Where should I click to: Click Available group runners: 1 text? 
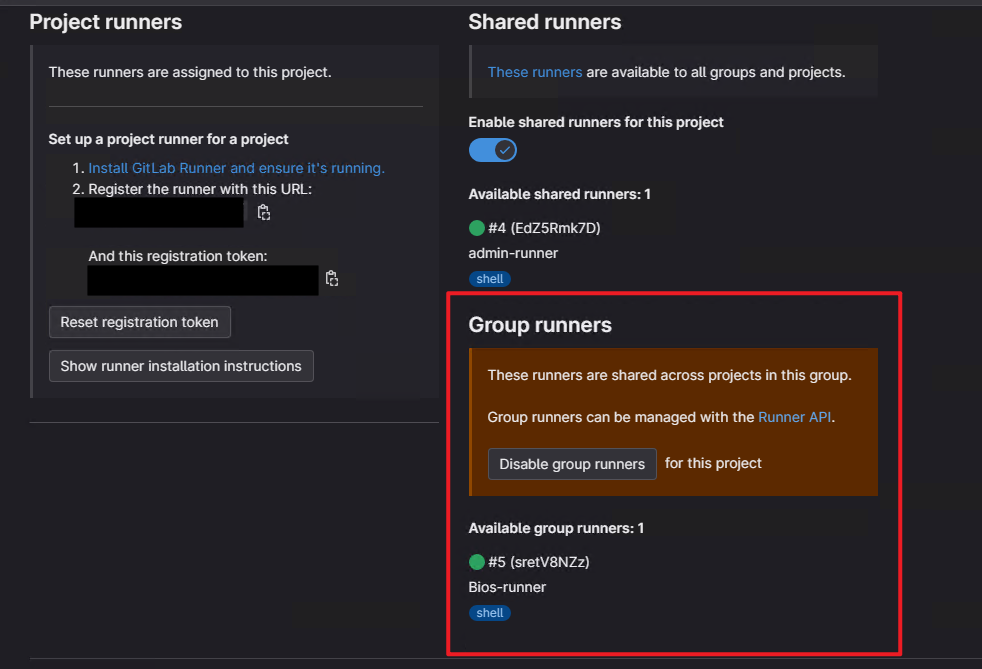click(x=556, y=528)
